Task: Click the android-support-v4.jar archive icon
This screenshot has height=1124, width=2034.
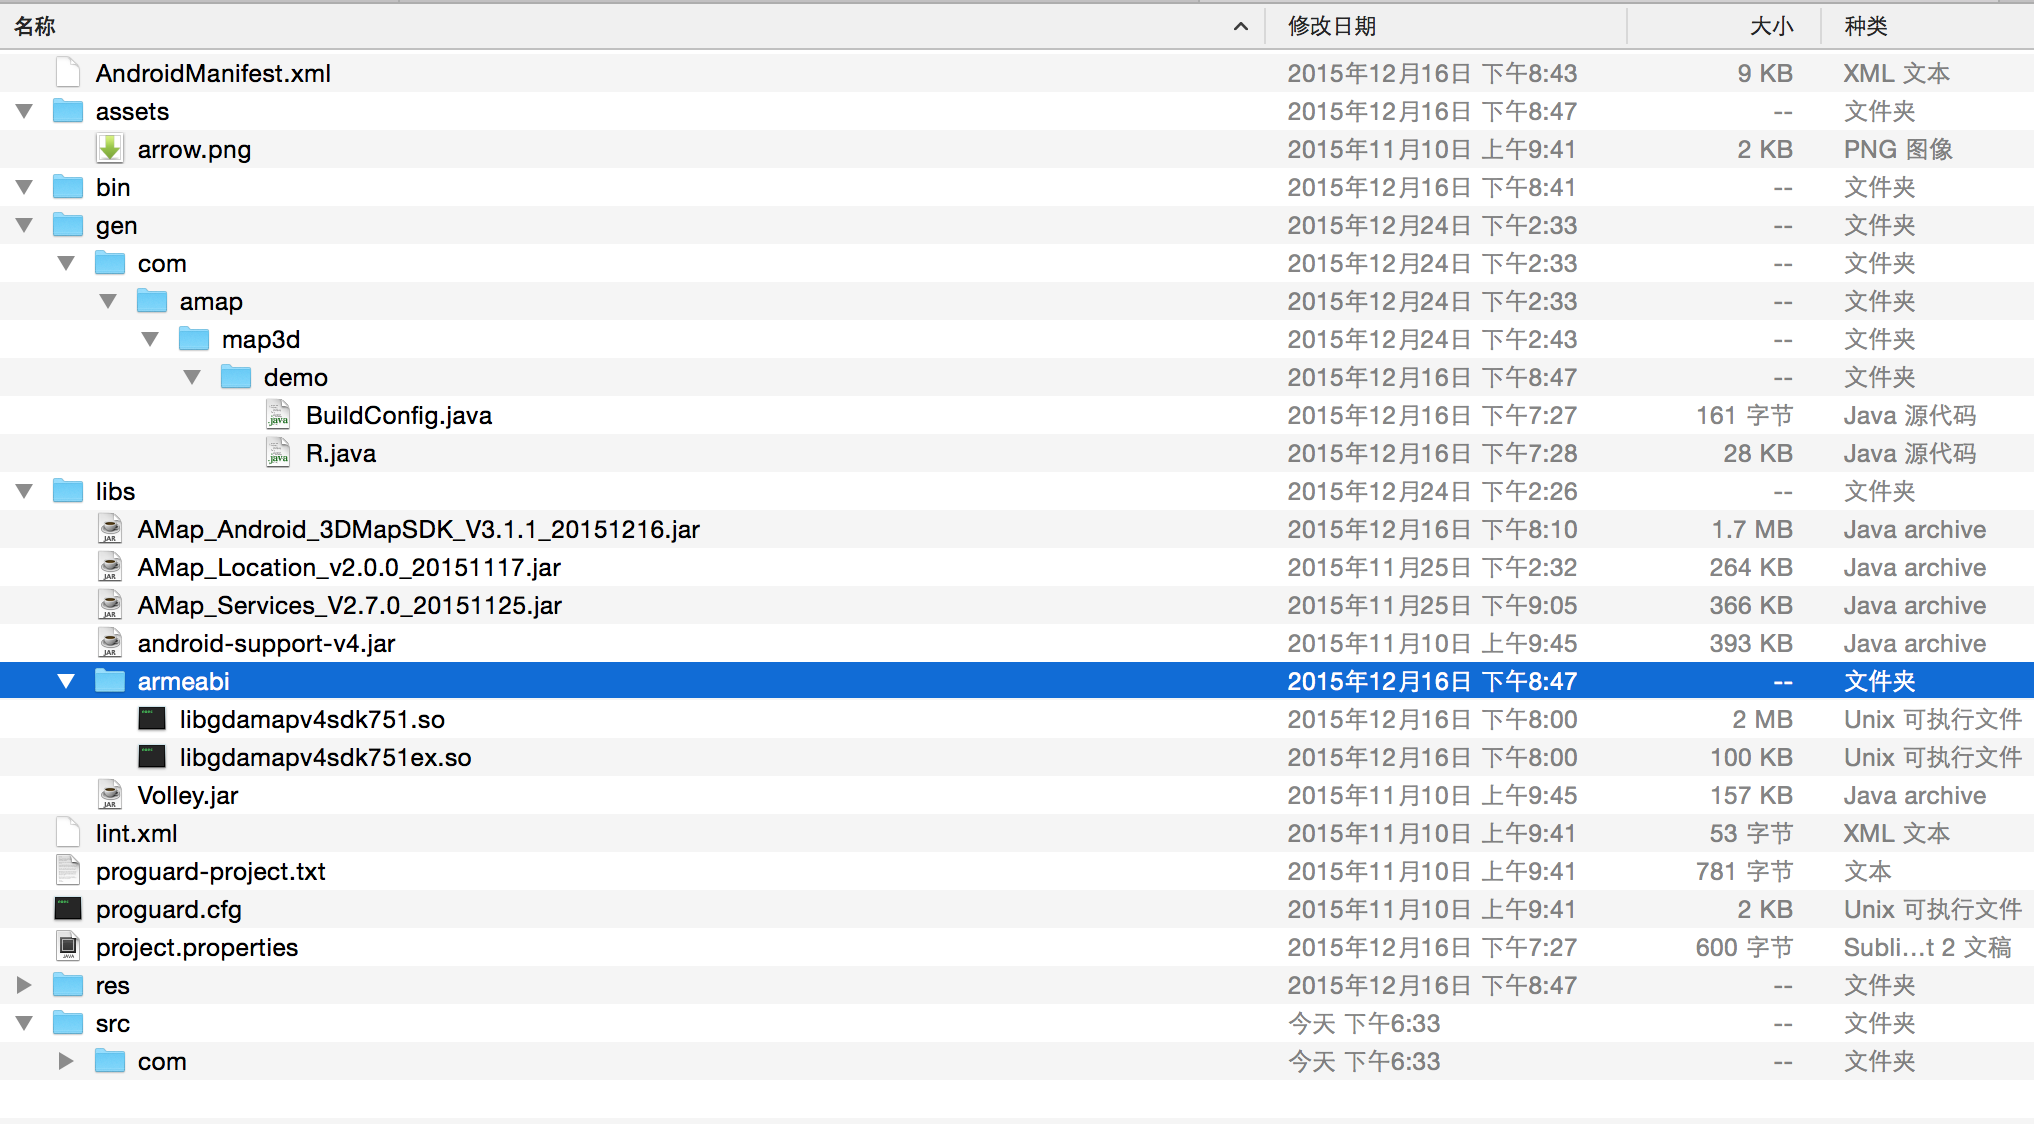Action: tap(110, 643)
